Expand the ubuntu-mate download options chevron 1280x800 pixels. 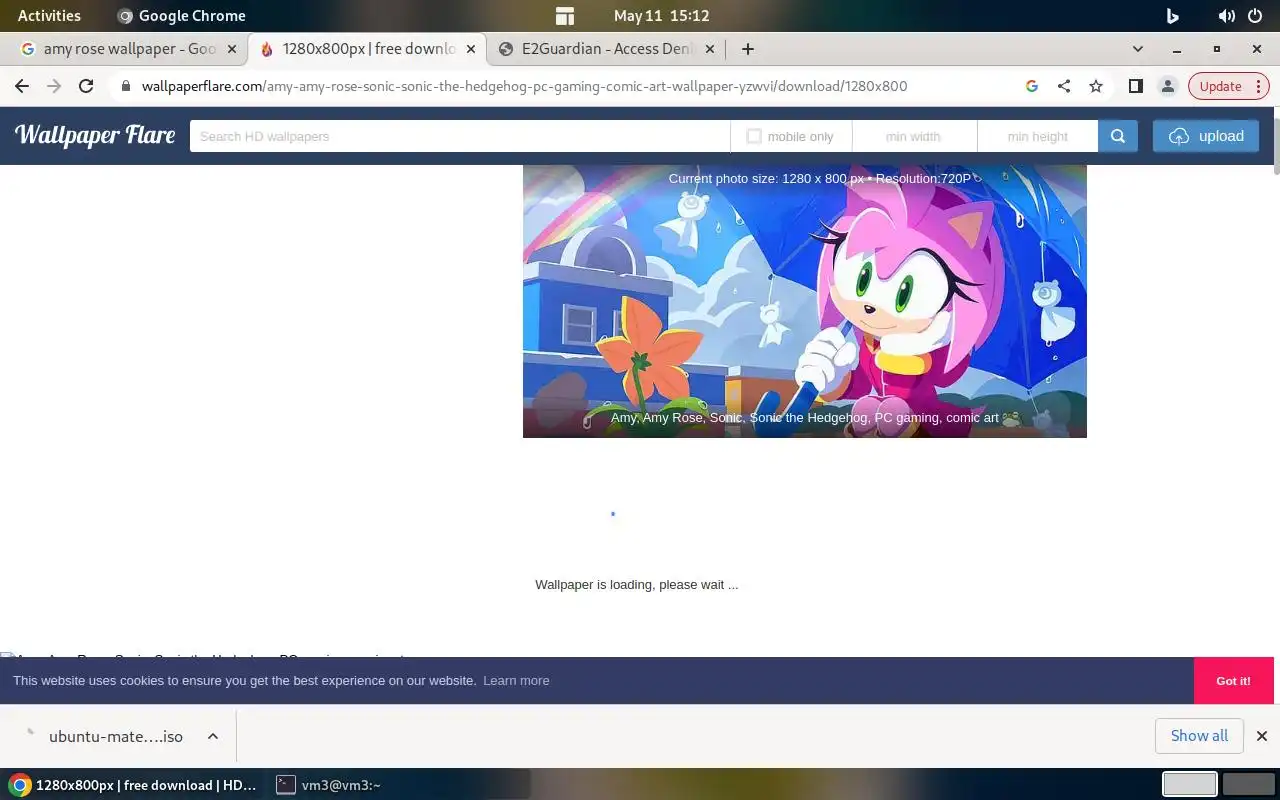tap(213, 736)
